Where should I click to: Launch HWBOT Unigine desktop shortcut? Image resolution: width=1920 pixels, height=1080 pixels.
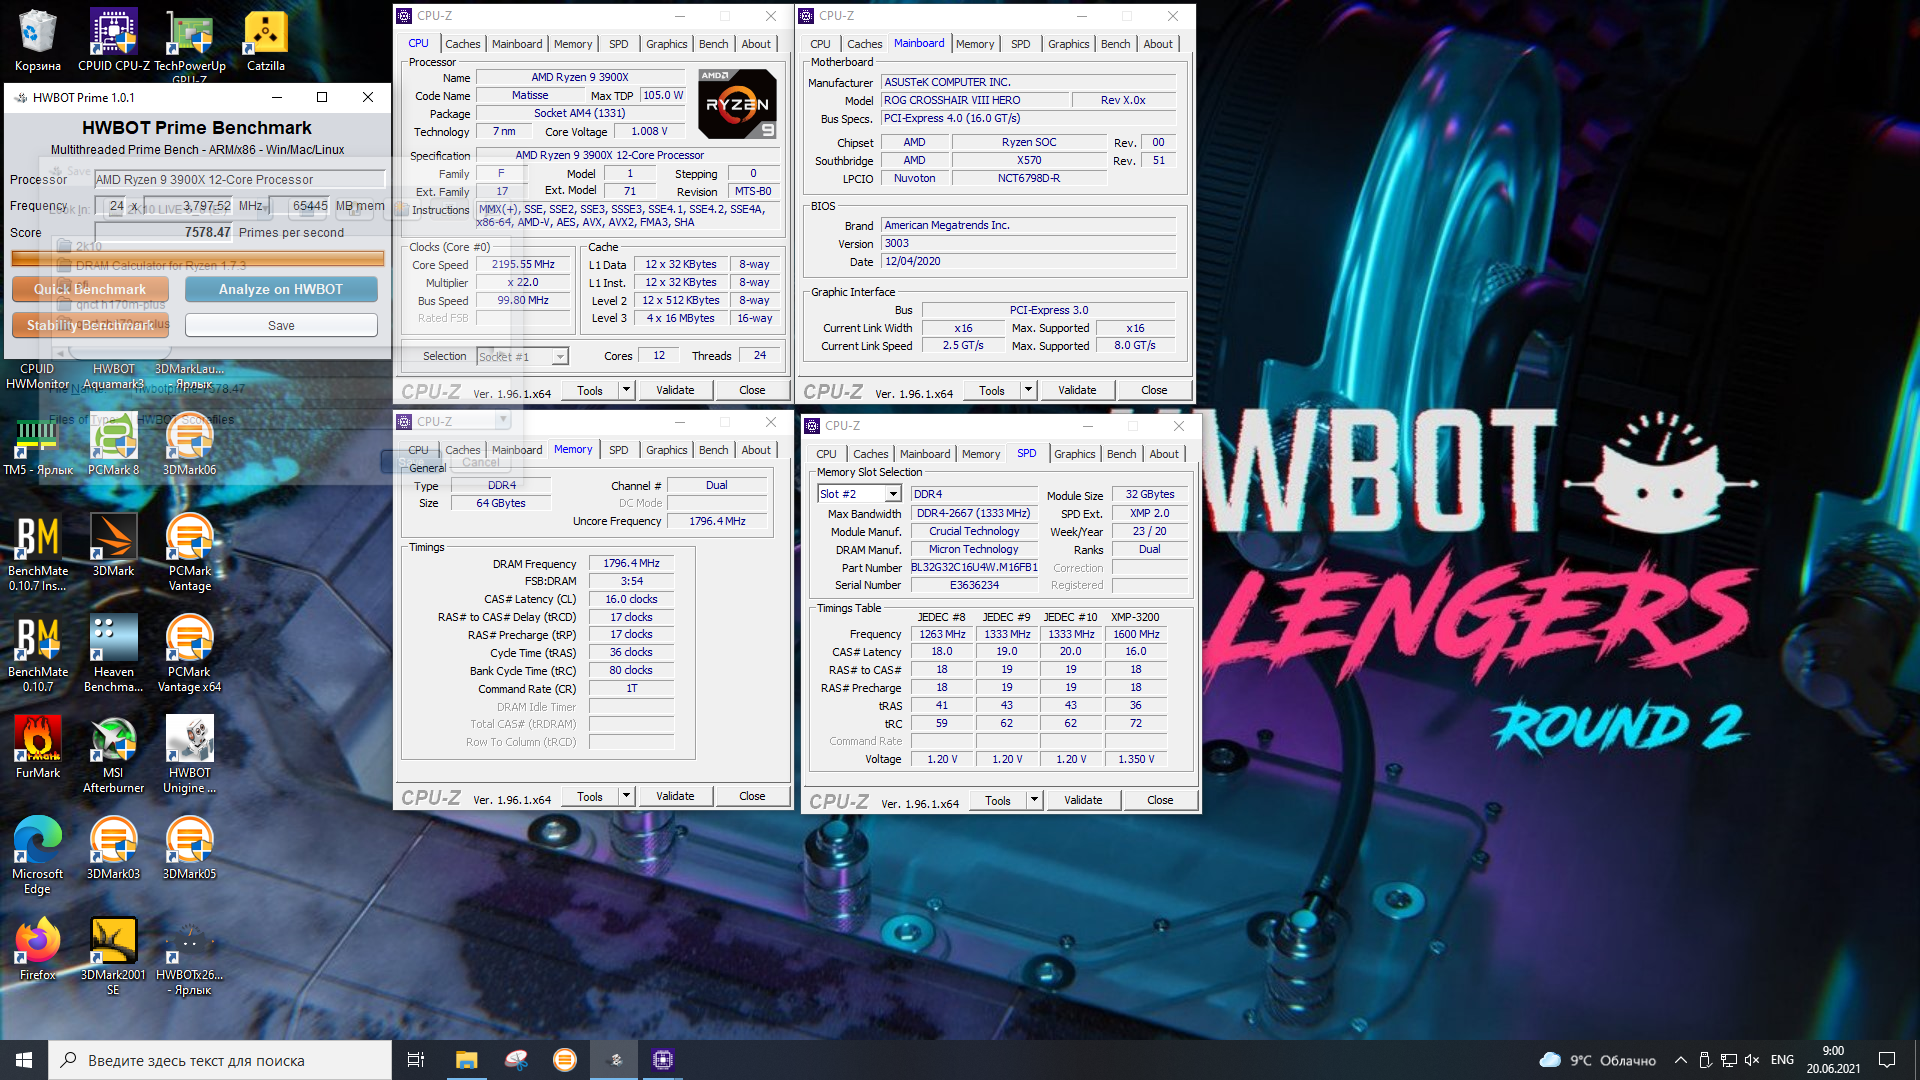(x=189, y=755)
